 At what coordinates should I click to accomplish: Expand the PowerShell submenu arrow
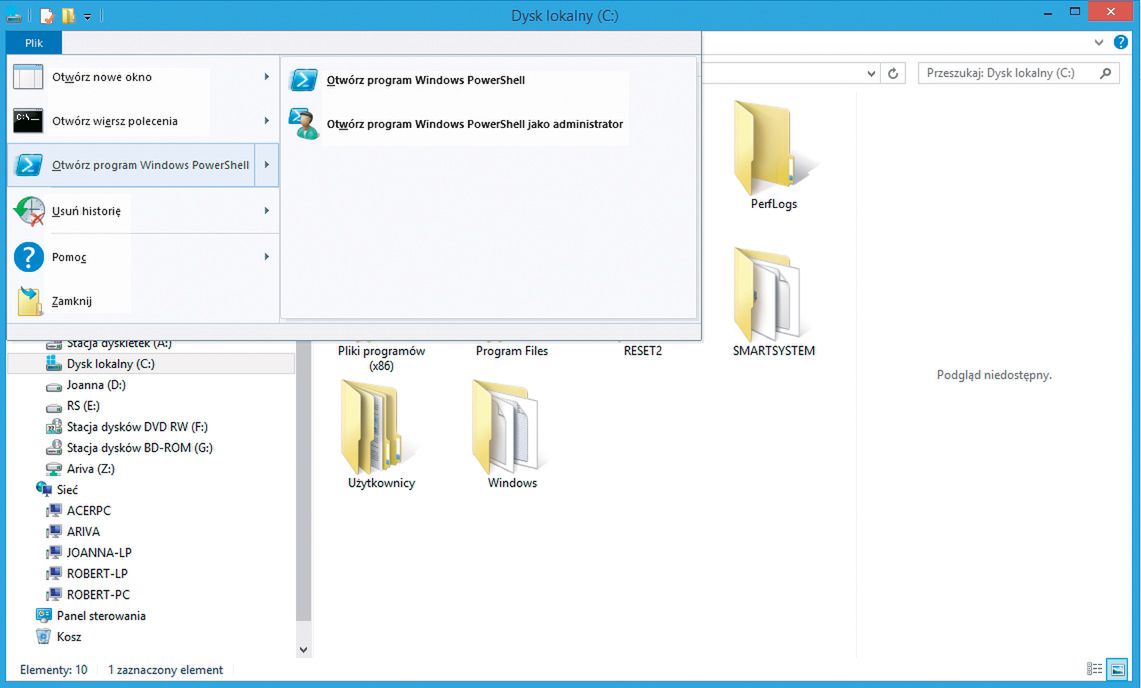point(266,165)
